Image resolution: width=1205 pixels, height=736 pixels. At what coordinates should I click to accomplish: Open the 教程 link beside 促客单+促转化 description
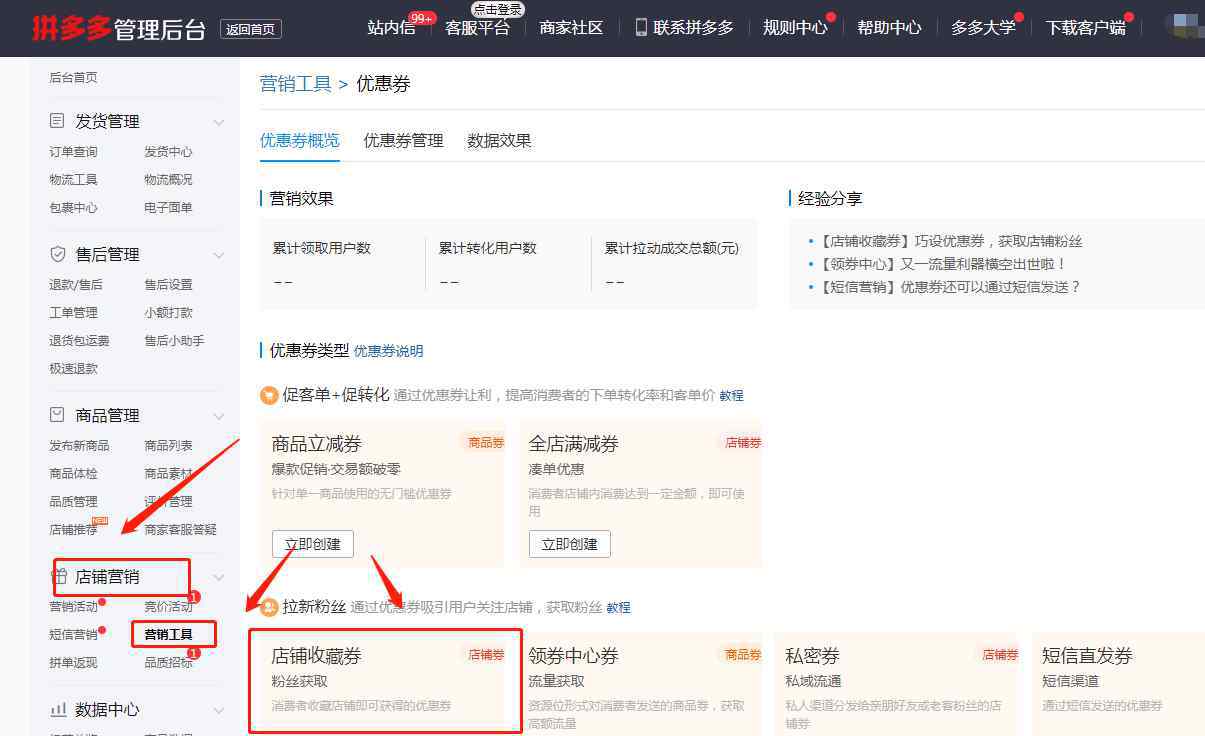(x=732, y=396)
